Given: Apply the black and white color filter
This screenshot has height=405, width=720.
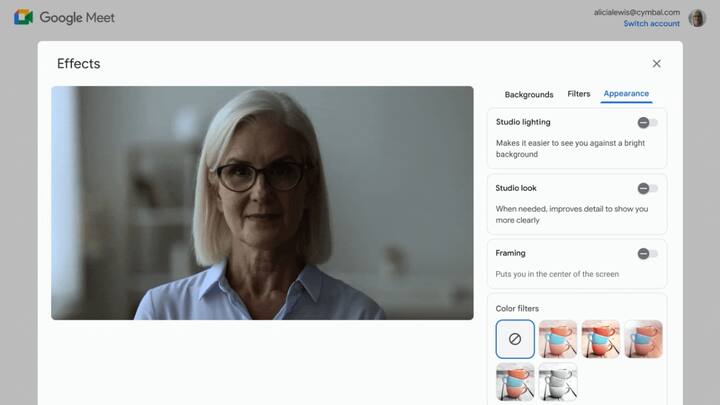Looking at the screenshot, I should tap(558, 382).
